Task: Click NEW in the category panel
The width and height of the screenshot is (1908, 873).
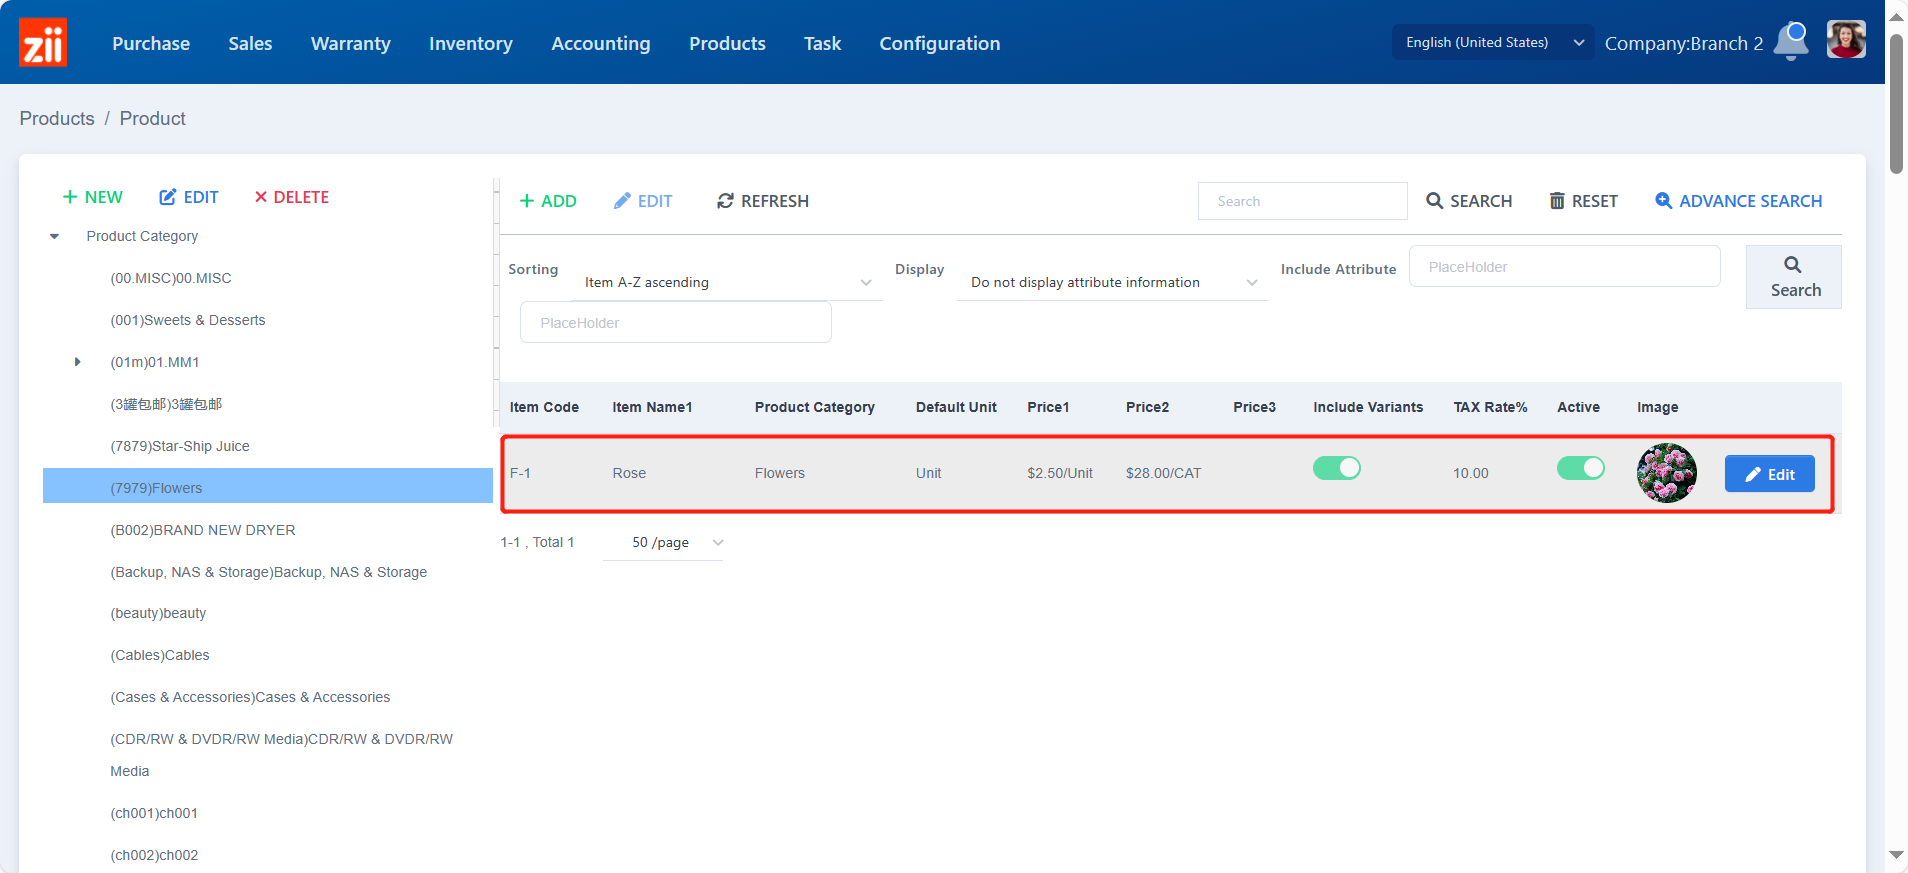Action: [93, 197]
